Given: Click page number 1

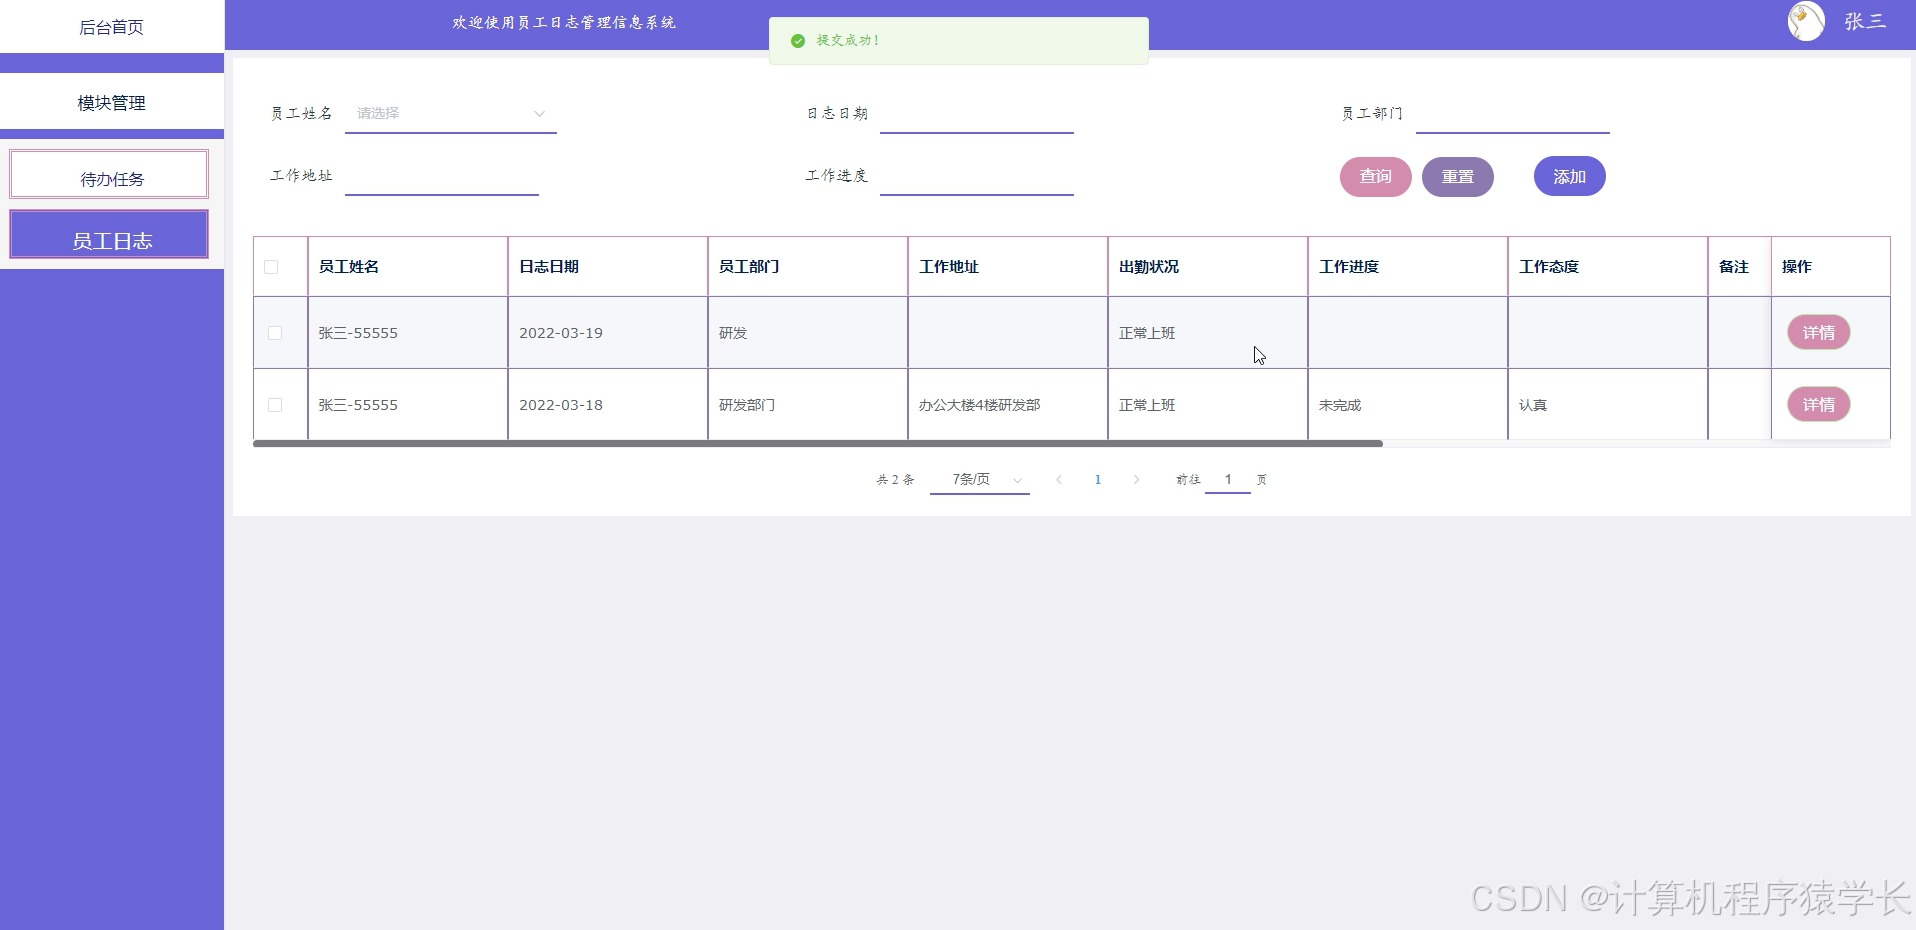Looking at the screenshot, I should (1097, 480).
